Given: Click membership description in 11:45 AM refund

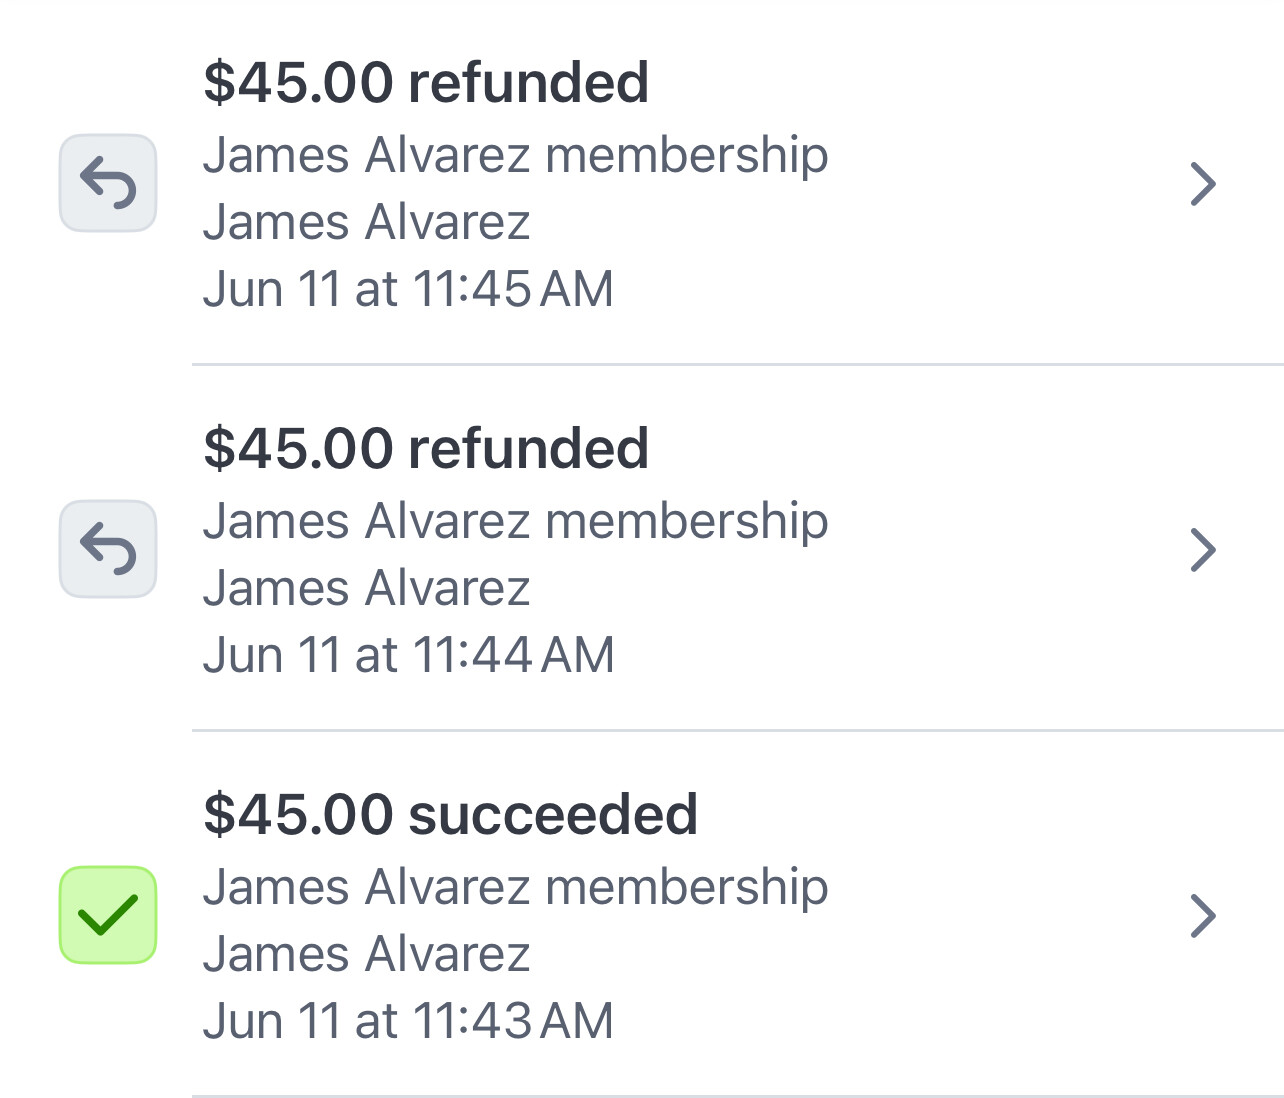Looking at the screenshot, I should click(x=516, y=156).
